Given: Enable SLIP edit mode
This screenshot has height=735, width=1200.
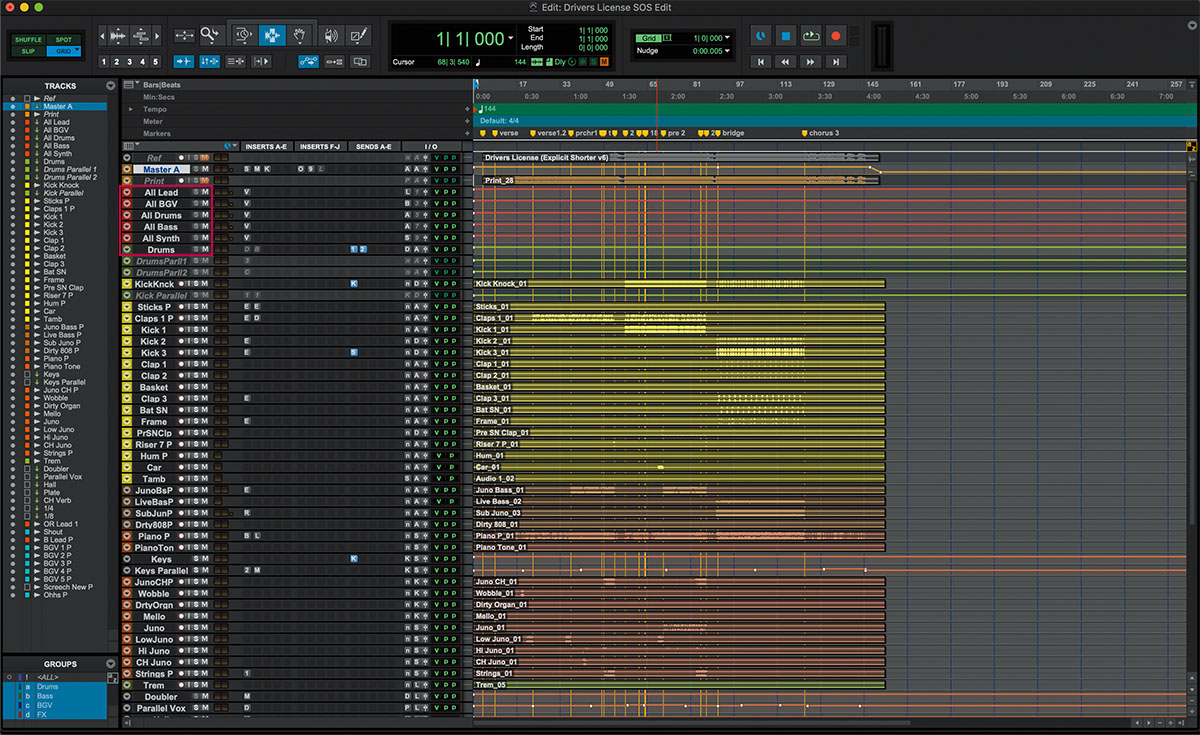Looking at the screenshot, I should point(28,51).
